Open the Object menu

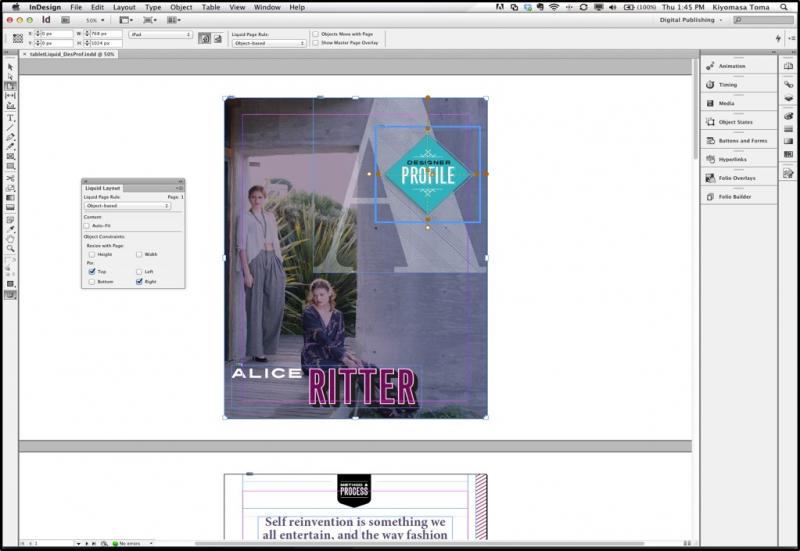click(x=181, y=7)
